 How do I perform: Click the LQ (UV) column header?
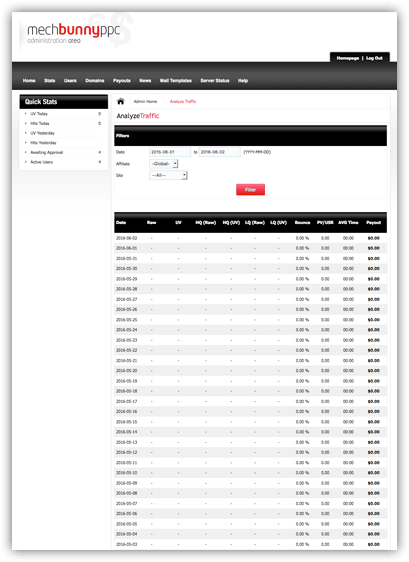pos(279,223)
